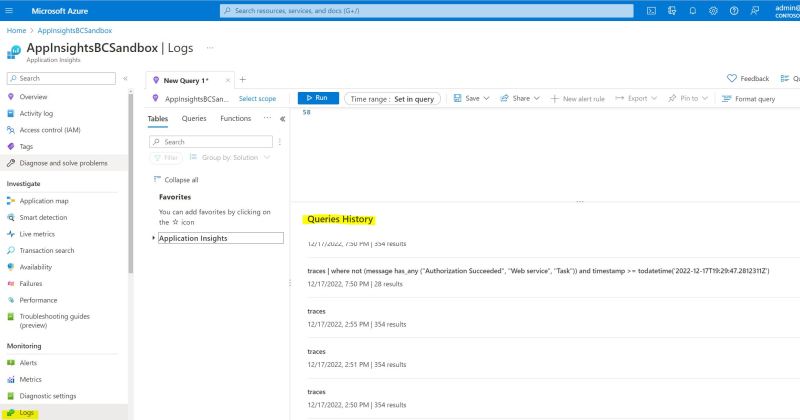Expand the Save dropdown arrow
This screenshot has width=800, height=420.
[486, 98]
